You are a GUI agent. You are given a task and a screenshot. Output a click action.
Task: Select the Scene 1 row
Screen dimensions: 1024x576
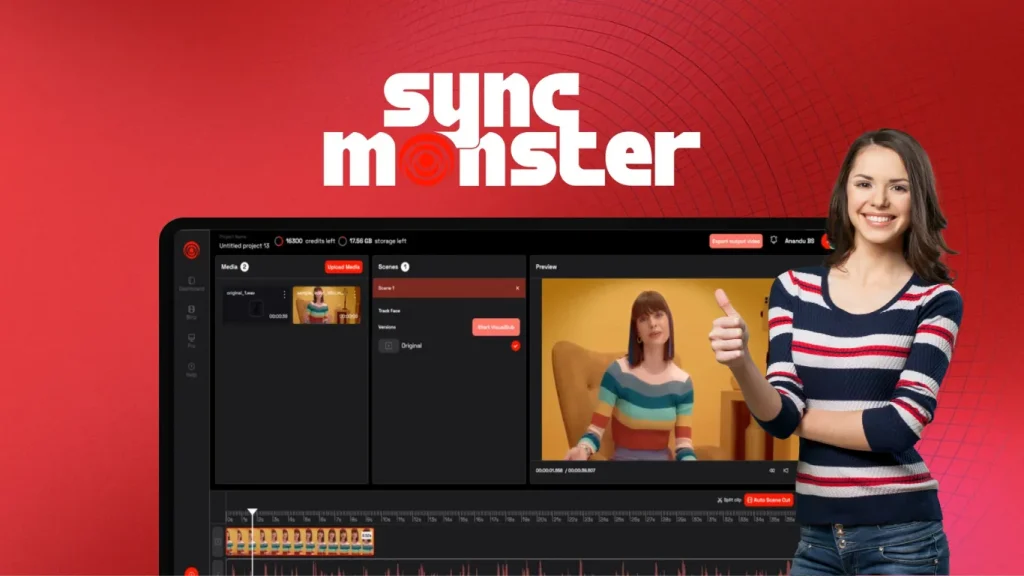(449, 288)
